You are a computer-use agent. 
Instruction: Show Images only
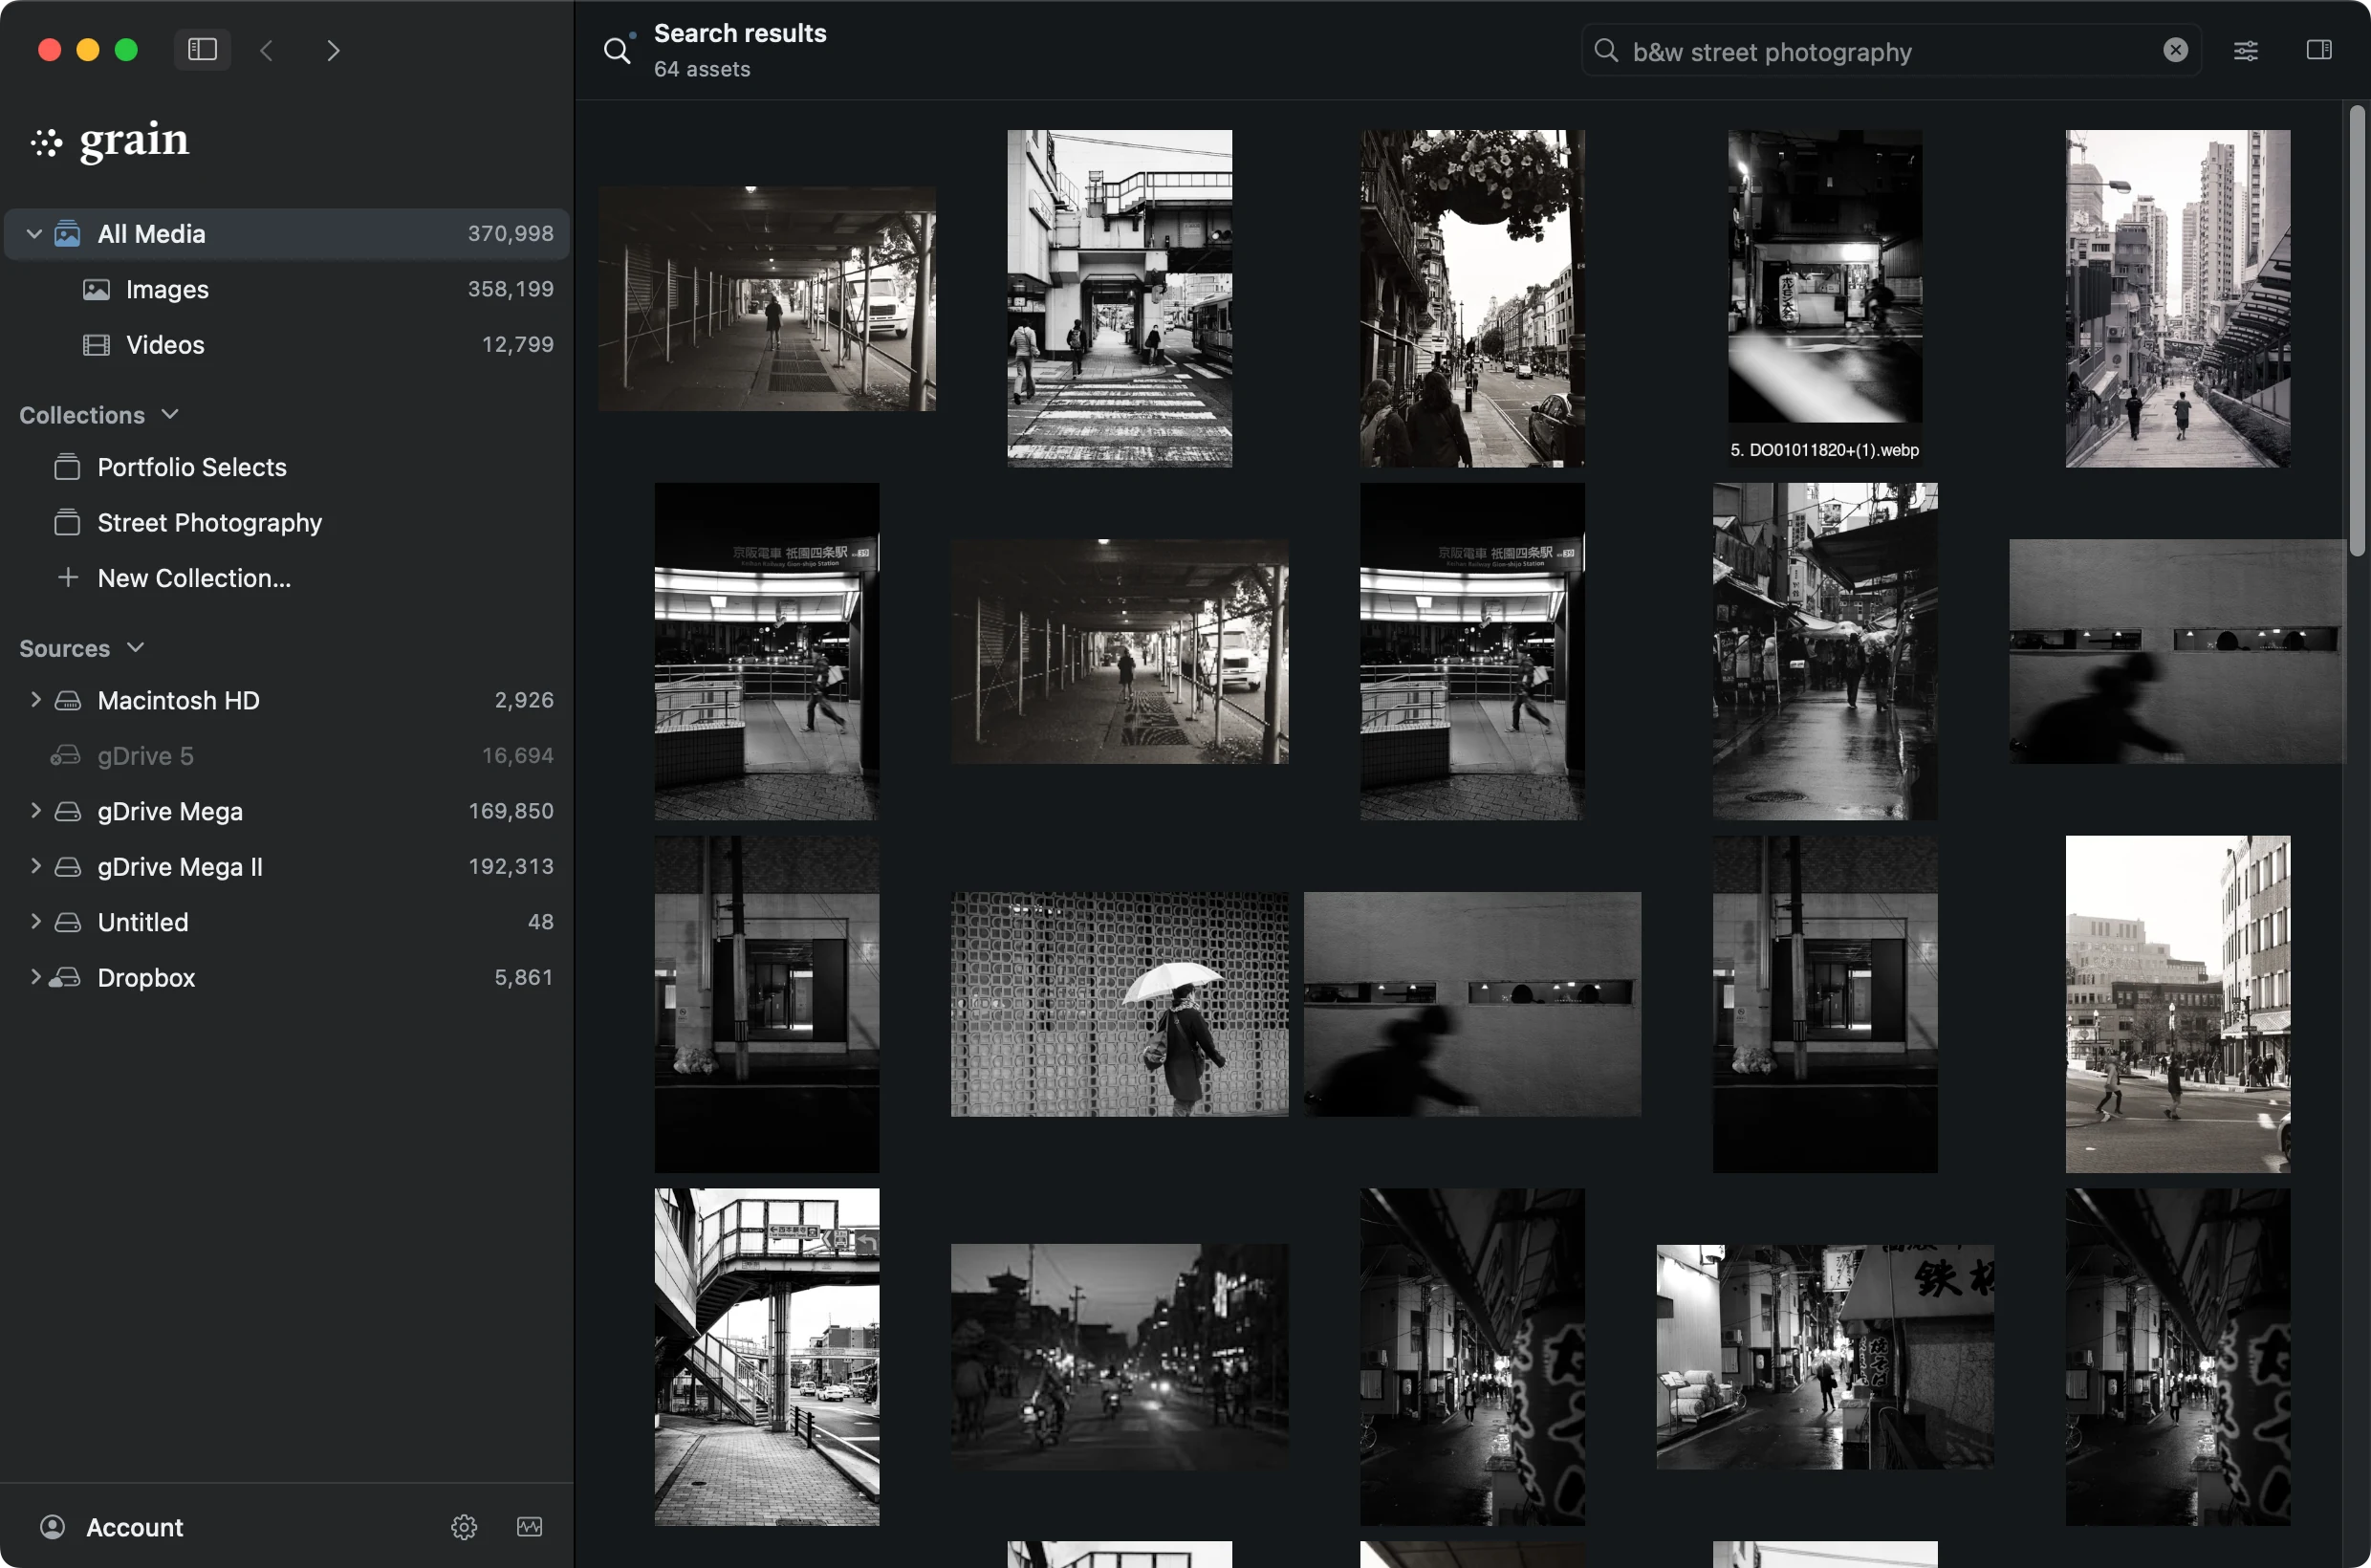coord(287,289)
